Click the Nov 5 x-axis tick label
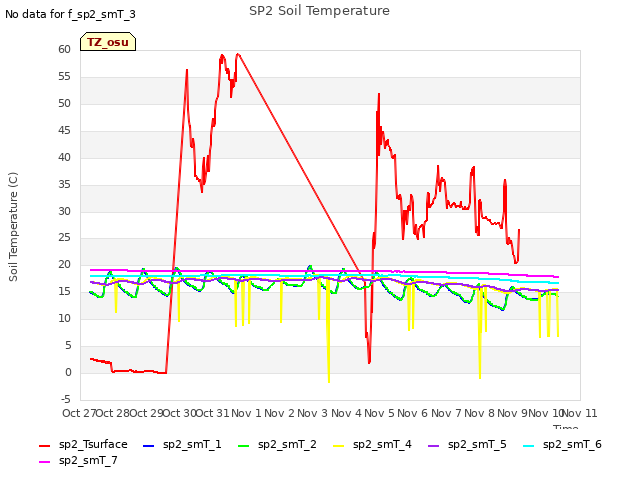This screenshot has height=480, width=640. tap(379, 413)
